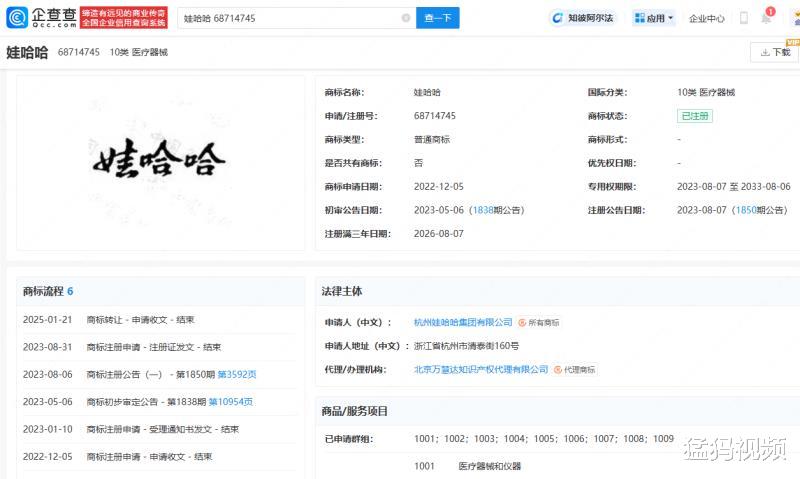Select the 已注册 status tag
The image size is (800, 479).
tap(694, 116)
